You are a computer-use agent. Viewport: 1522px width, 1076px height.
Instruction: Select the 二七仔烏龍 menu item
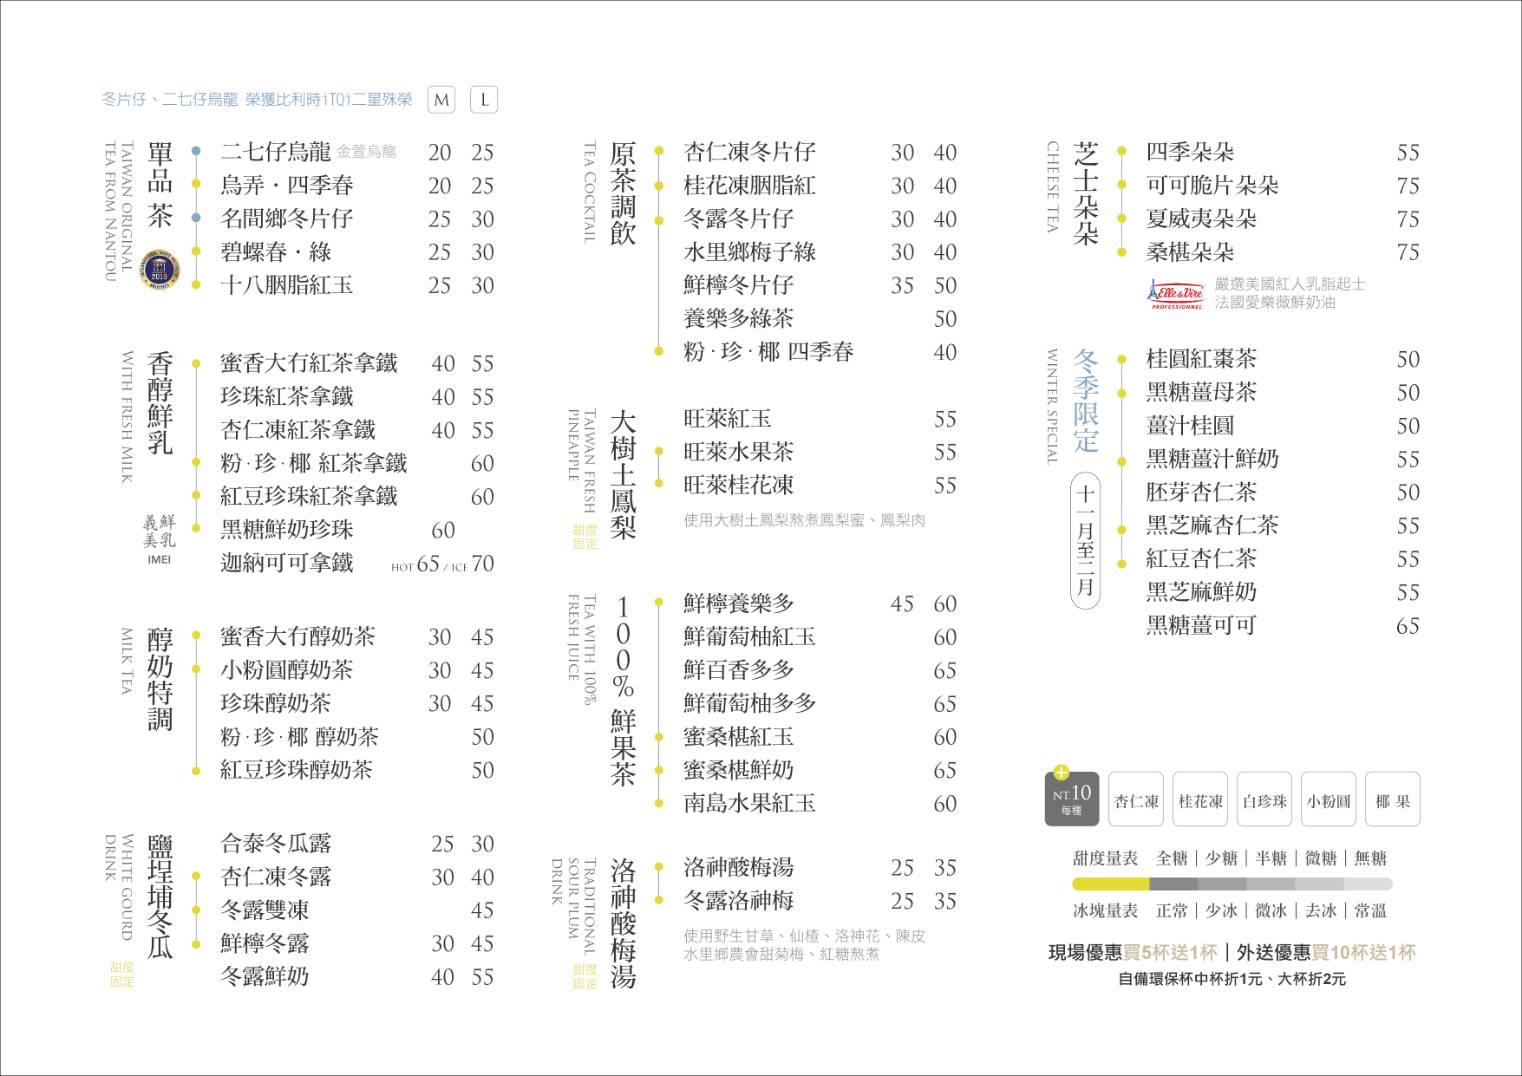276,152
